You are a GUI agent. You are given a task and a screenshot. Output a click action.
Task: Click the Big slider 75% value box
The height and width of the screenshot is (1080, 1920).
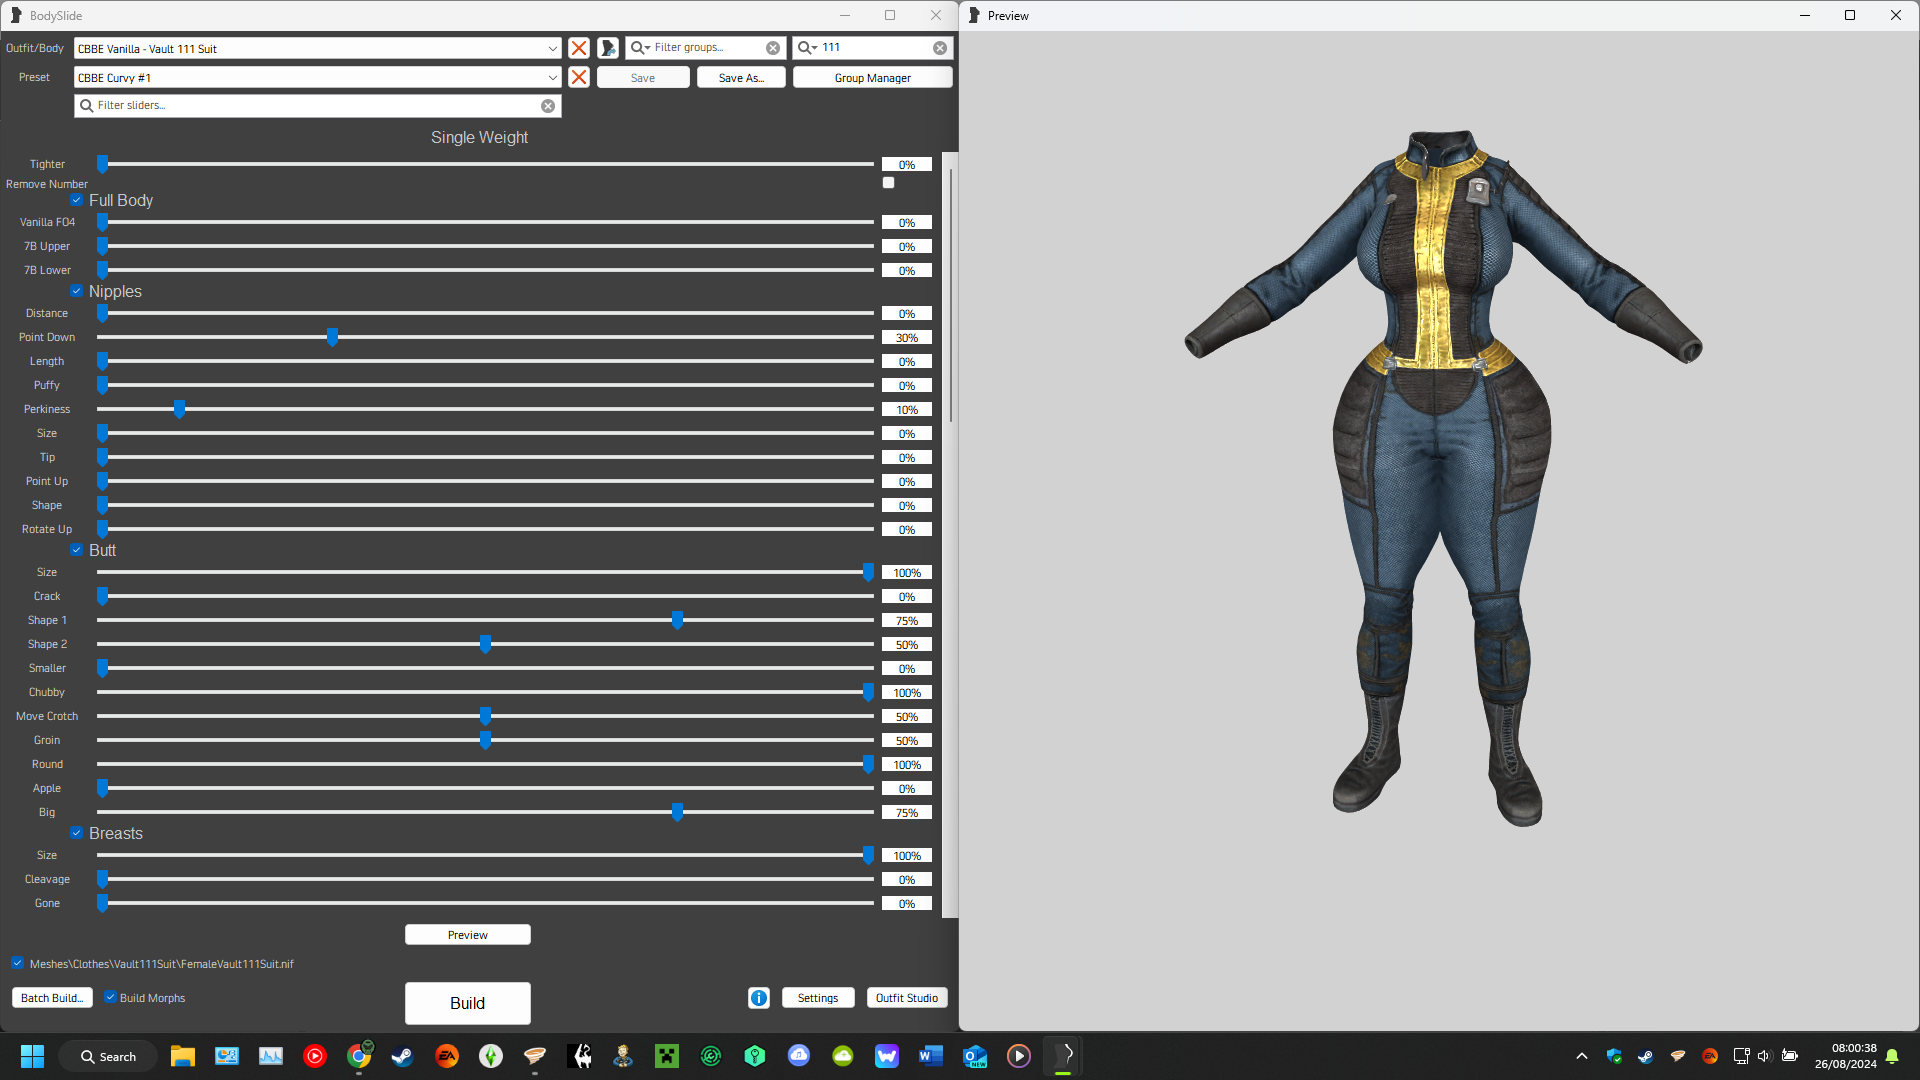coord(907,812)
